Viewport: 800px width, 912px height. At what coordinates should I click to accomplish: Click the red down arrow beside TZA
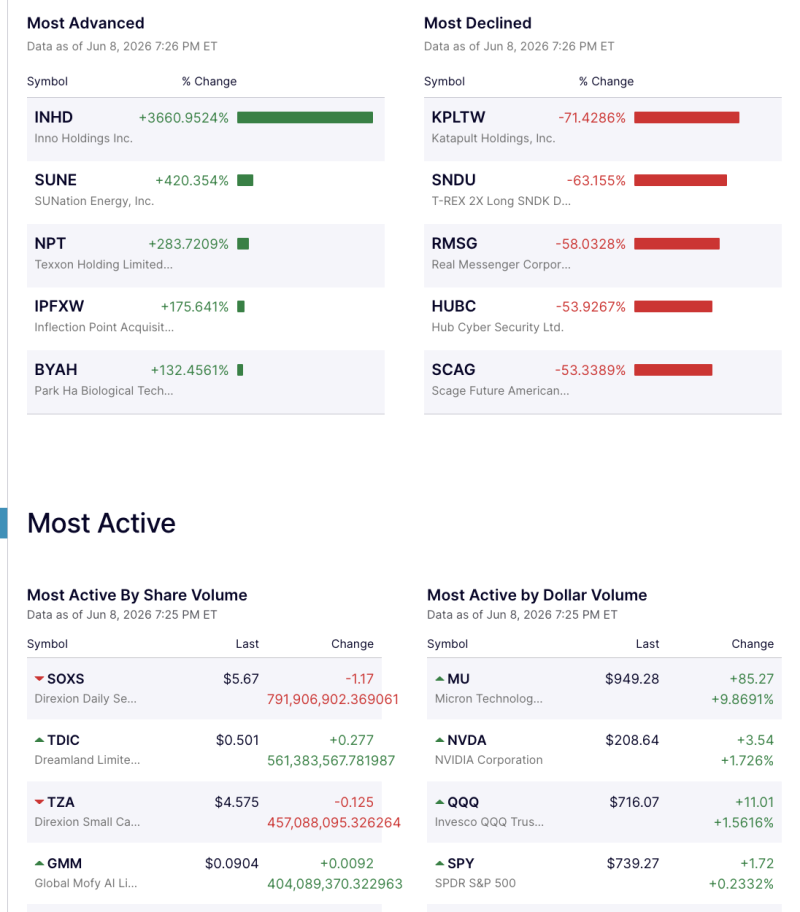click(39, 802)
